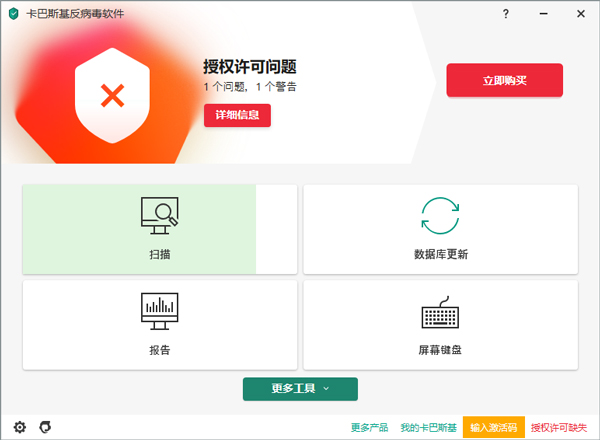600x440 pixels.
Task: Click the reports bar chart monitor icon
Action: tap(160, 311)
